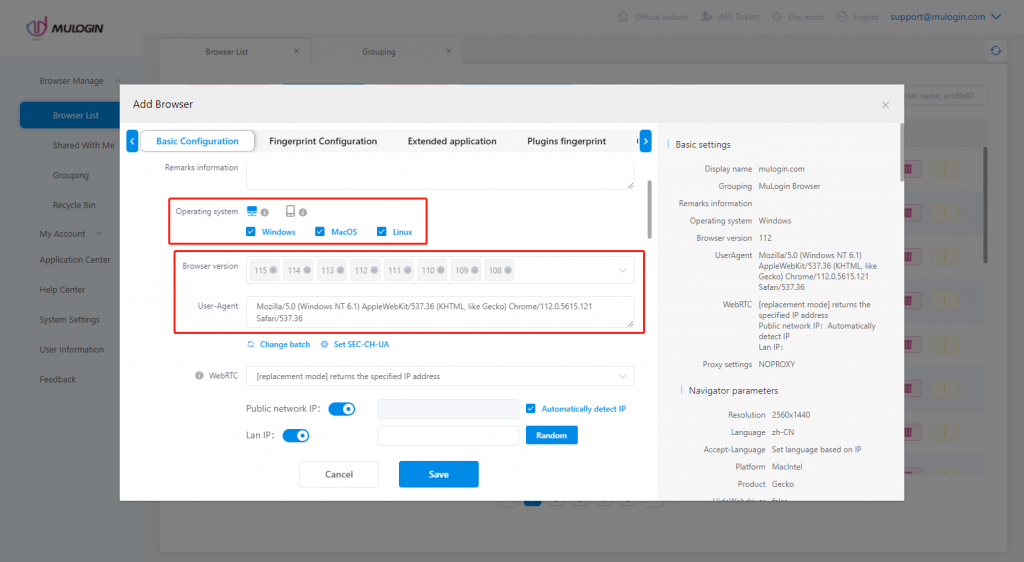Expand My Account sidebar section
This screenshot has height=562, width=1024.
pyautogui.click(x=99, y=234)
